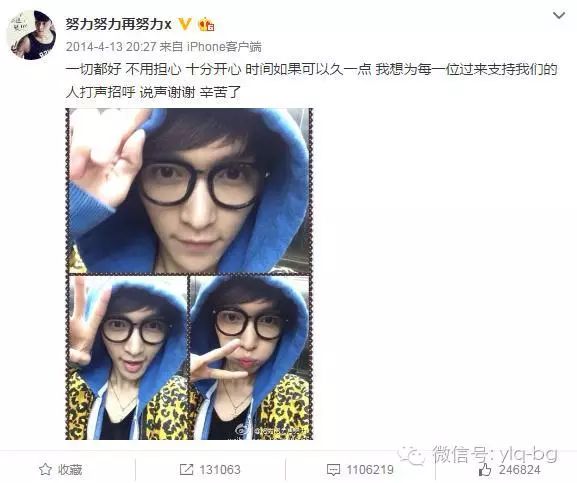The height and width of the screenshot is (483, 577).
Task: Click the membership crown badge beside username
Action: (x=207, y=24)
